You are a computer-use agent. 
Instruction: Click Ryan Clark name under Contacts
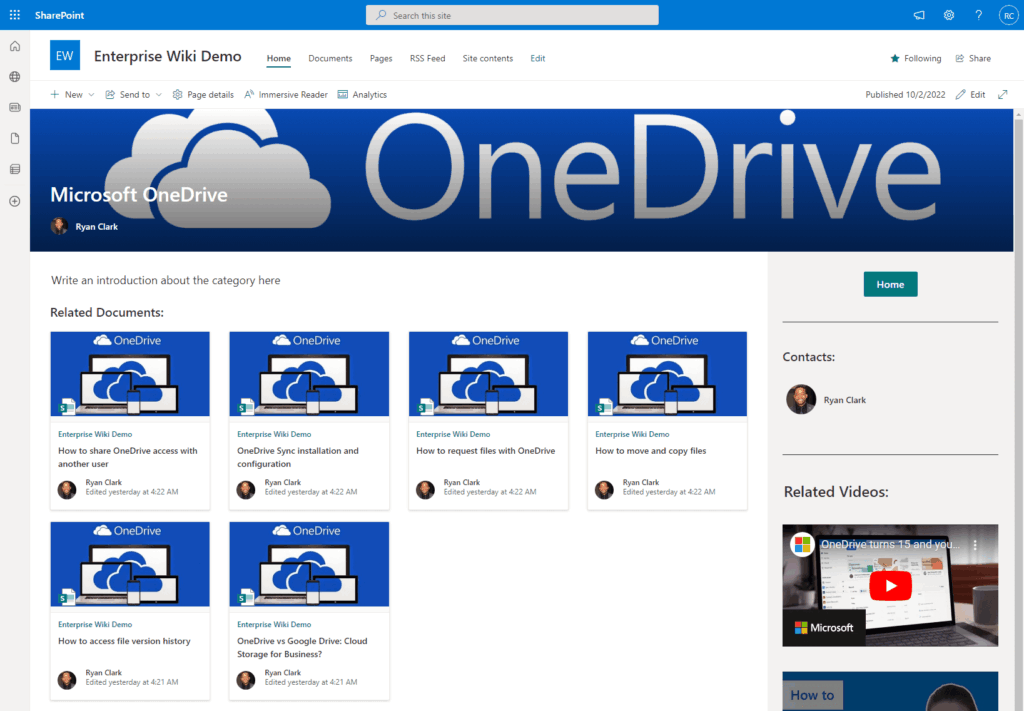click(844, 400)
